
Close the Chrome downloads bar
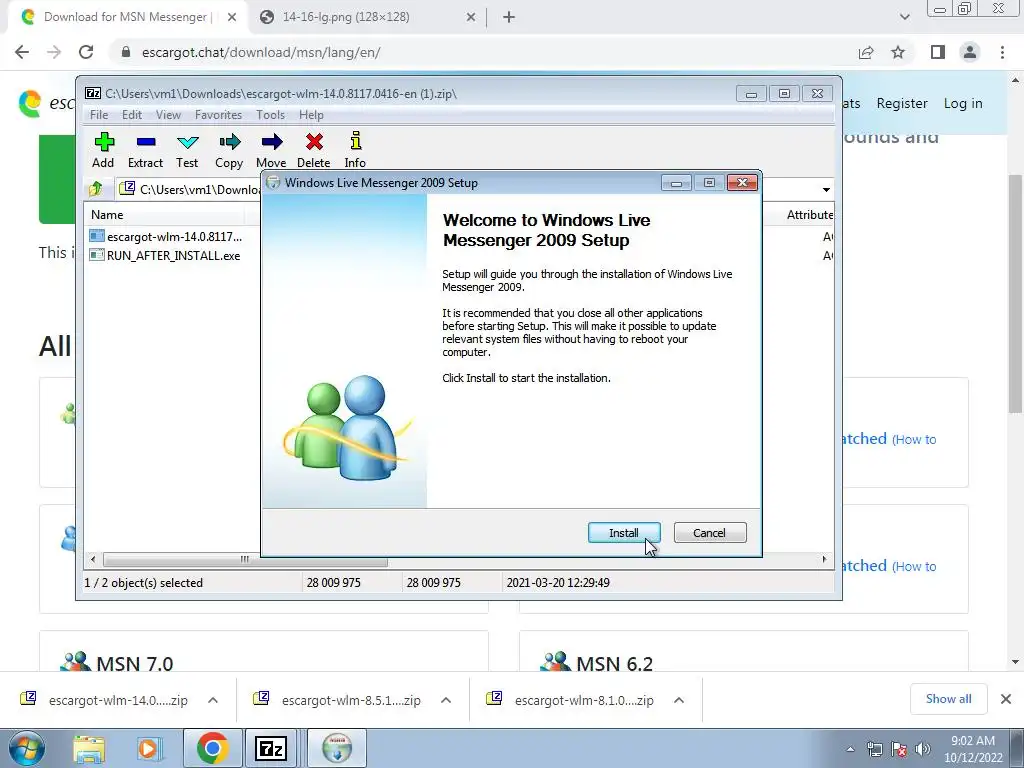(1006, 699)
